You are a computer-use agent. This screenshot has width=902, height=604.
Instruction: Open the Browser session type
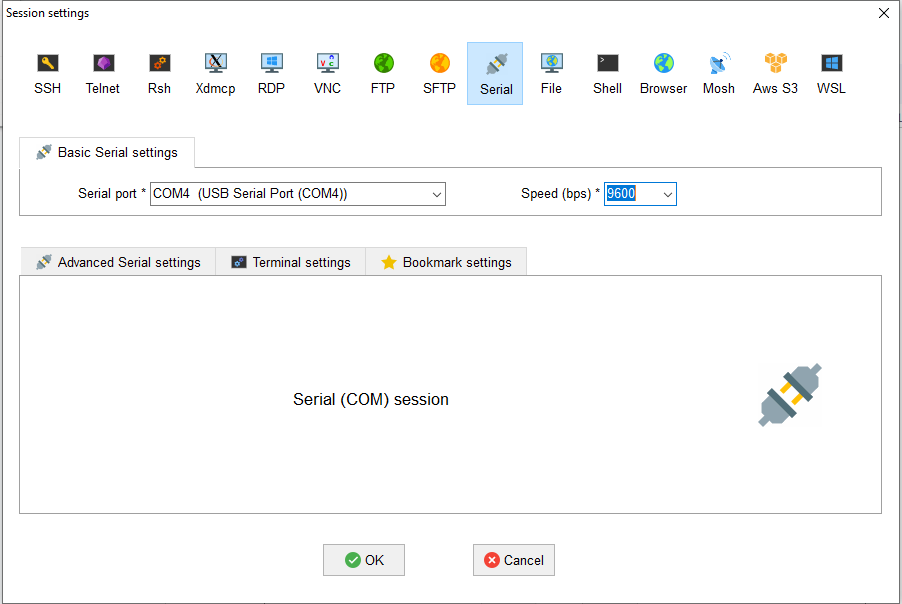(663, 73)
